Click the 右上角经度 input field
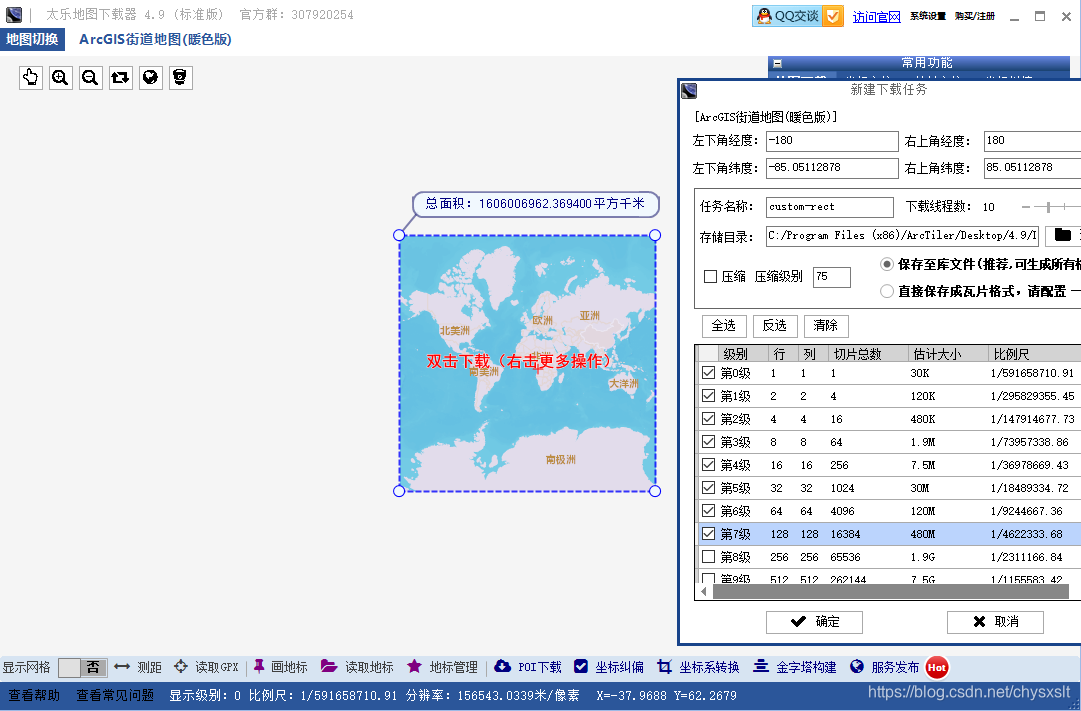Image resolution: width=1081 pixels, height=711 pixels. point(1032,141)
